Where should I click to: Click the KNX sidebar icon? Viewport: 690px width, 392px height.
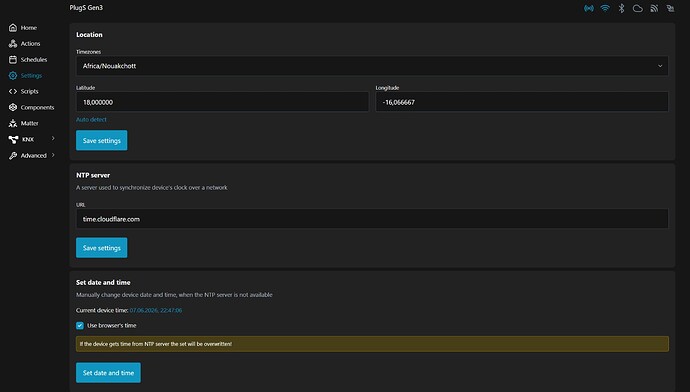[x=13, y=139]
